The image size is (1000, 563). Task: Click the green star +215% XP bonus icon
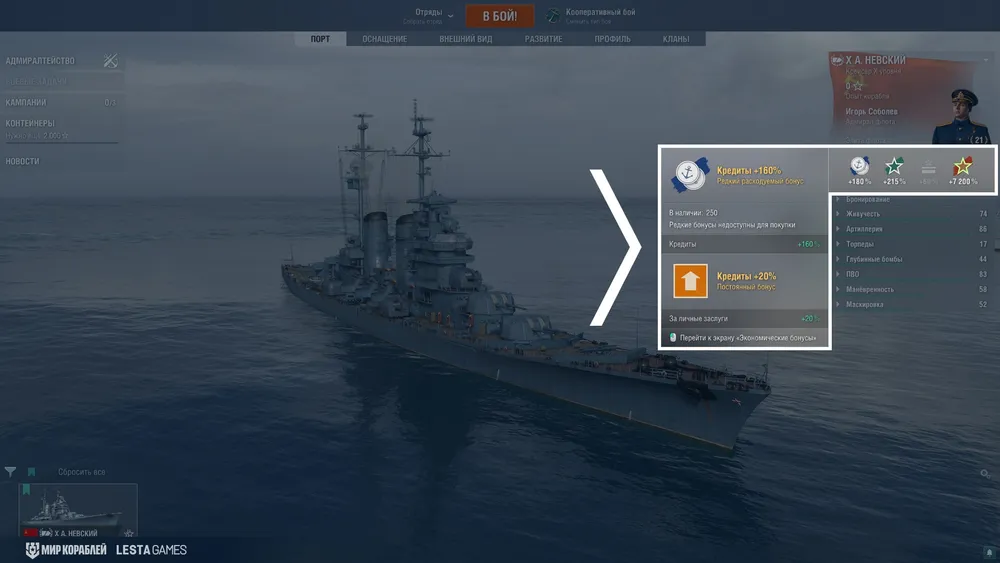point(894,166)
